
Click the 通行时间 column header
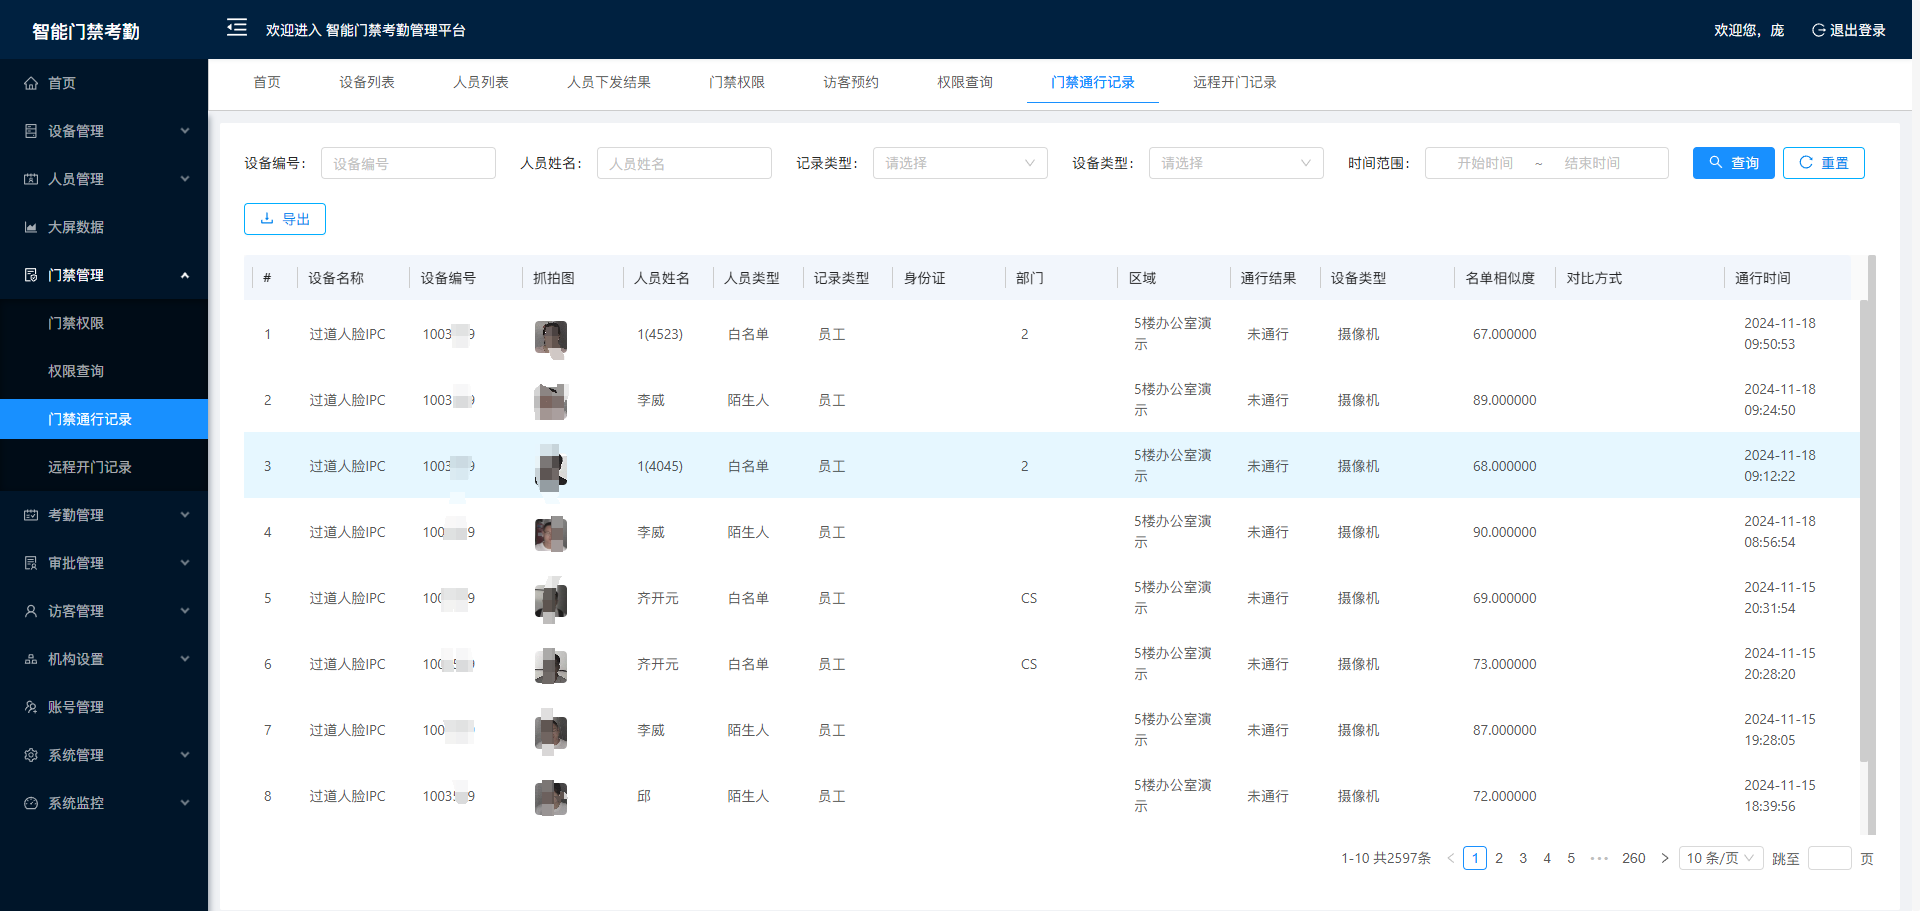pos(1763,278)
